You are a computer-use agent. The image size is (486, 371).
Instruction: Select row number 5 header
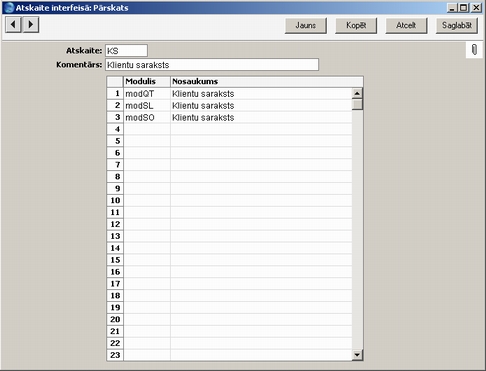tap(115, 141)
